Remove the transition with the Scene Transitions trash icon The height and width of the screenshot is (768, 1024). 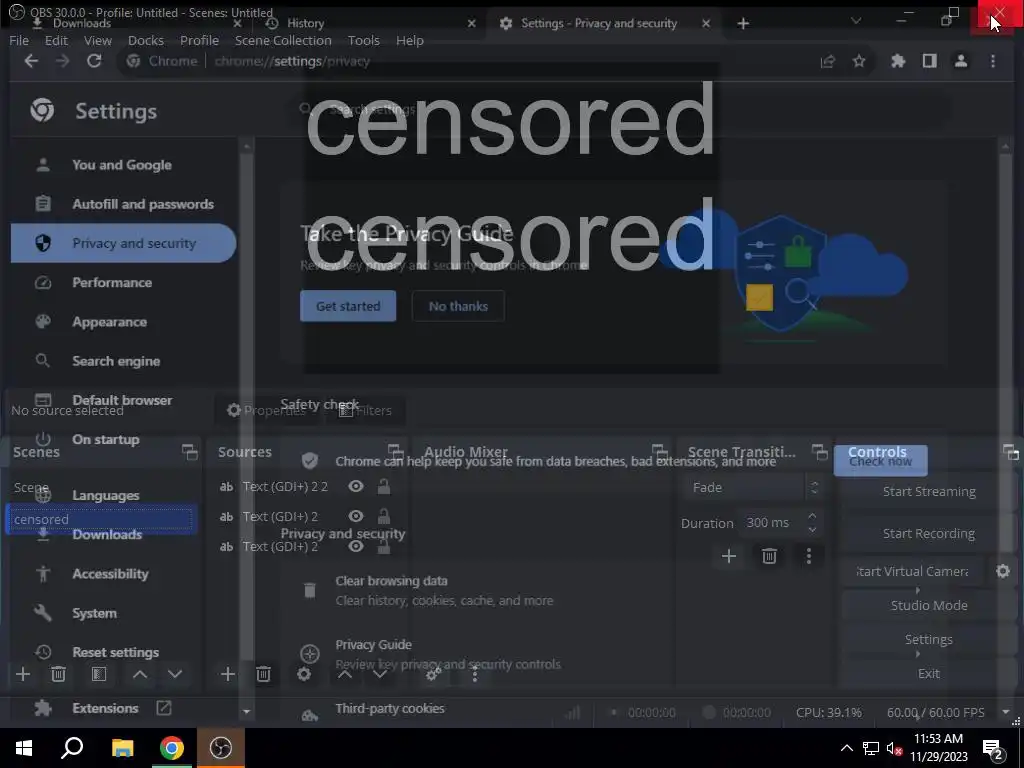pyautogui.click(x=769, y=556)
